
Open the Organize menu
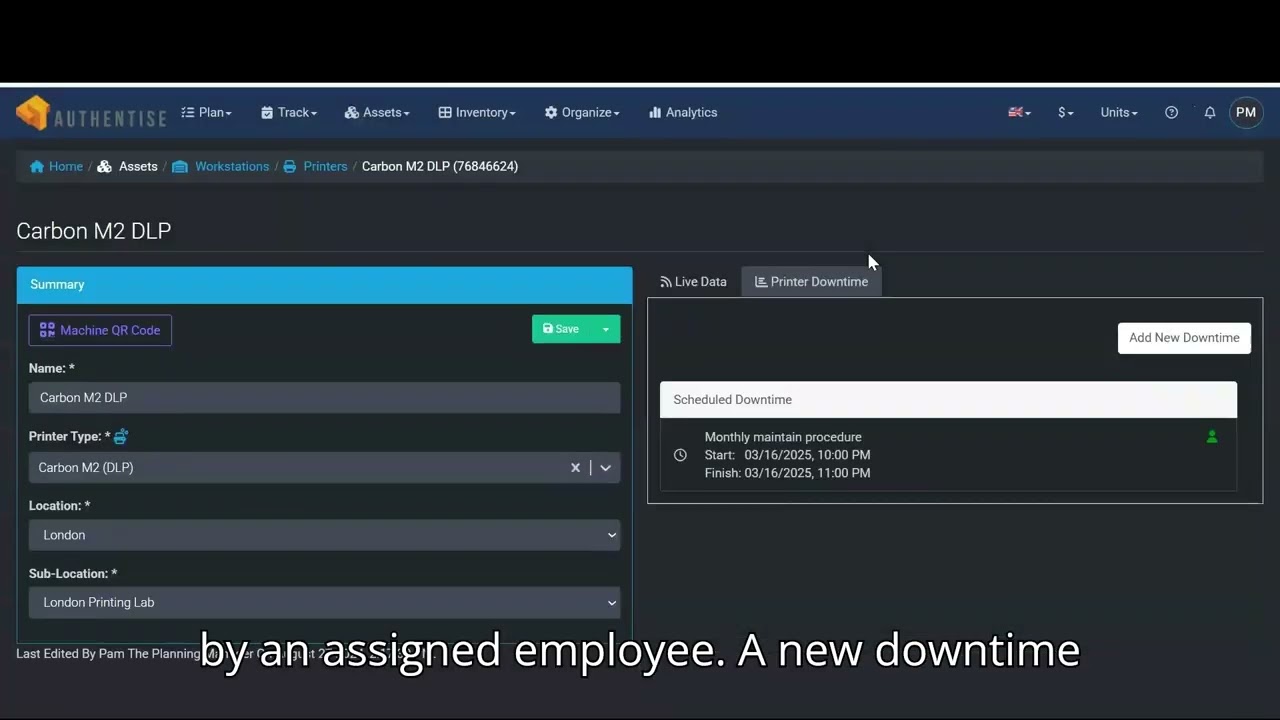pos(582,113)
